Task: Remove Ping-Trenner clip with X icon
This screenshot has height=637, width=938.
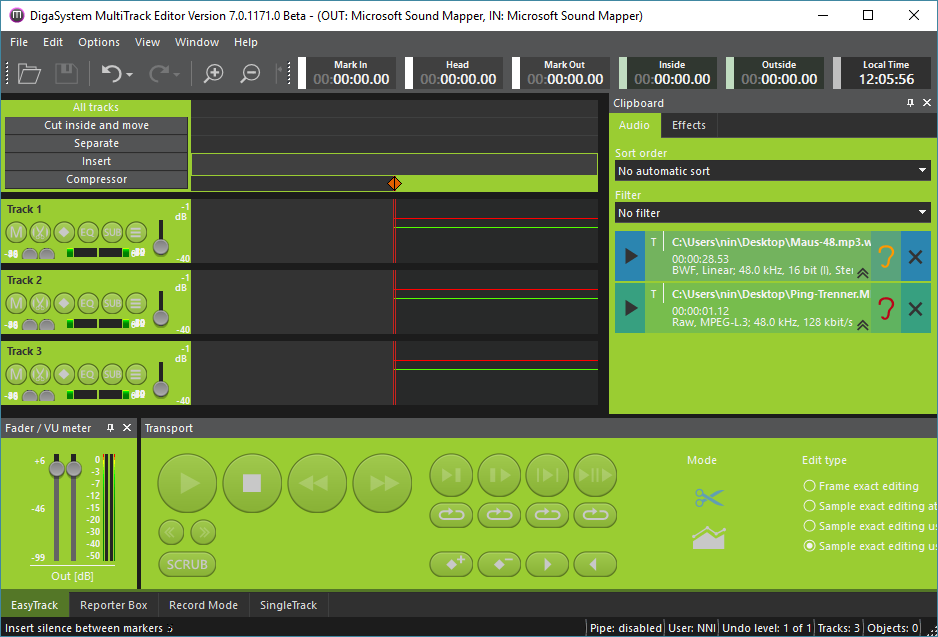Action: point(915,309)
